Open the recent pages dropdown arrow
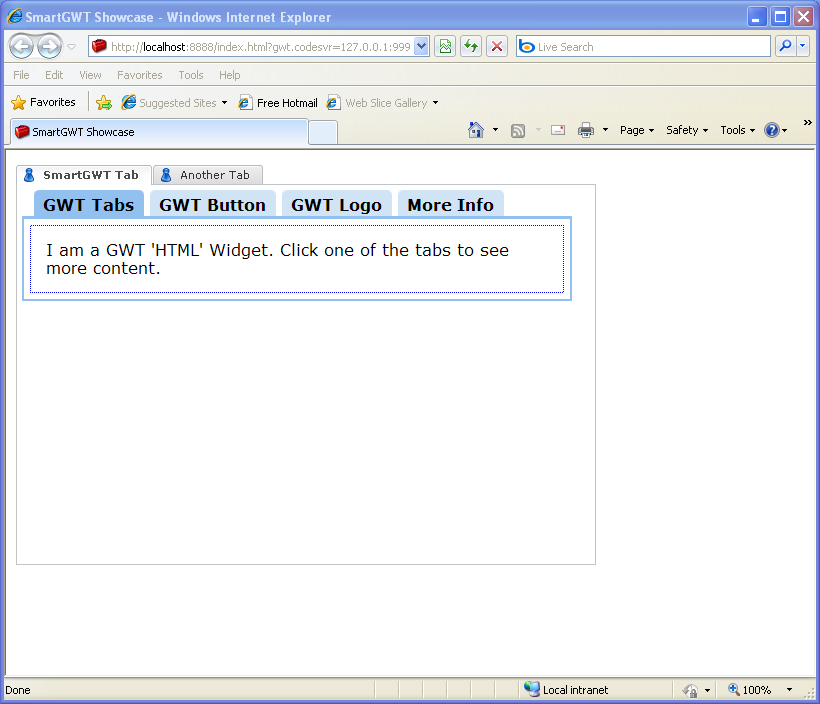 72,47
